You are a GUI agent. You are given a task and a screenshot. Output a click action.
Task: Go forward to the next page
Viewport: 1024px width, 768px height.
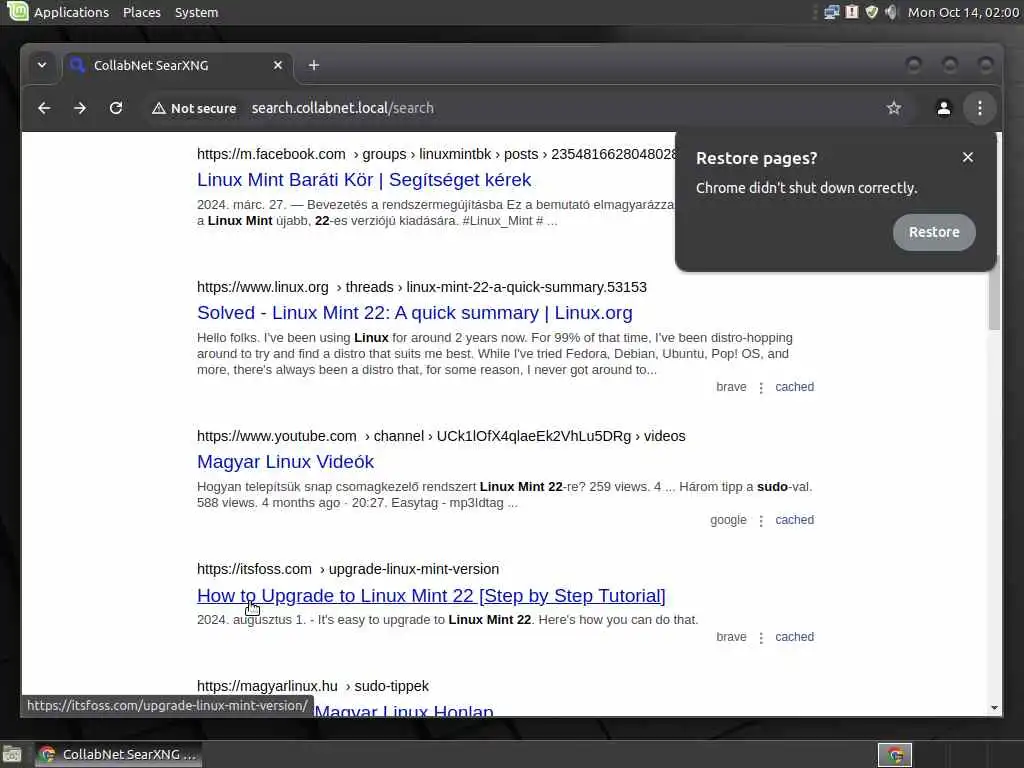coord(80,108)
